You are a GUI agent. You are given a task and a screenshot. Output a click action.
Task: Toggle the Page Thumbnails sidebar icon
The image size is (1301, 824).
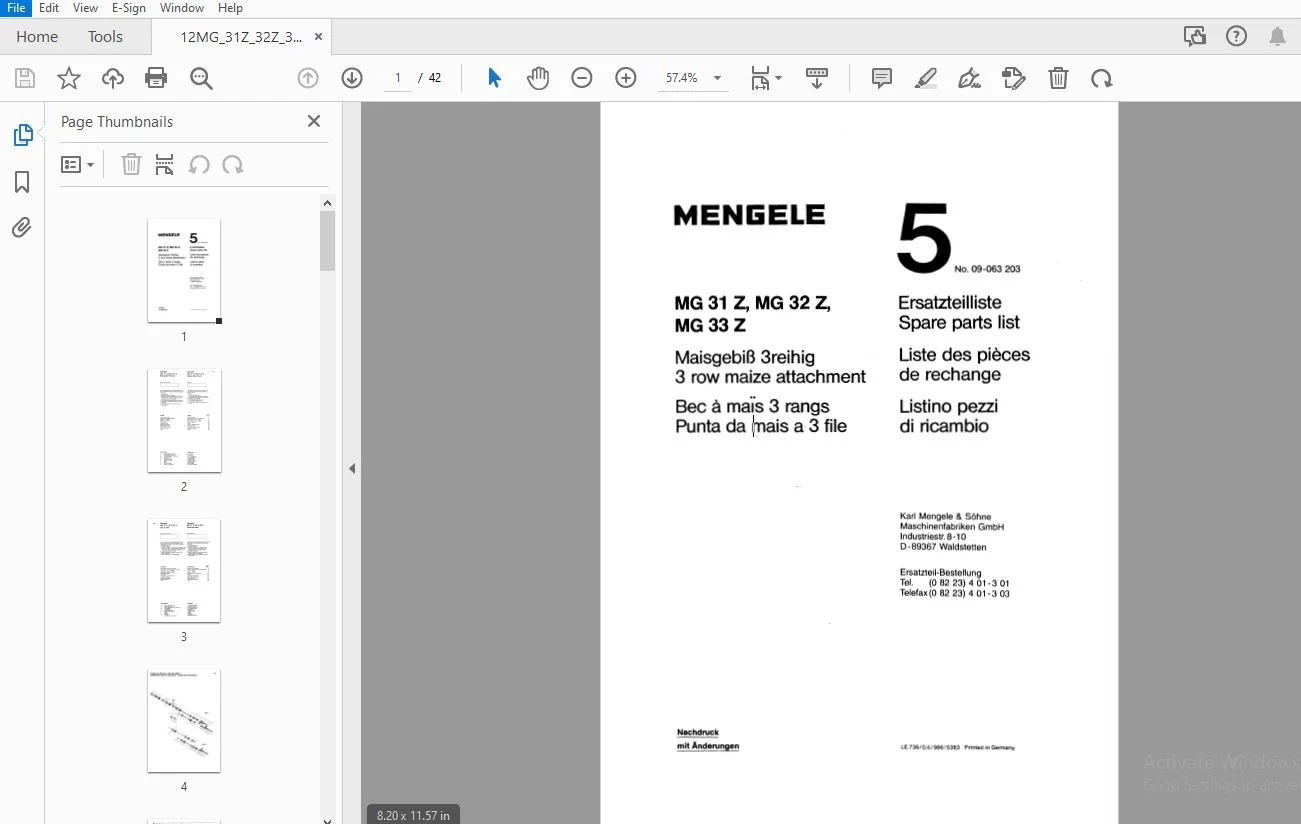tap(22, 135)
